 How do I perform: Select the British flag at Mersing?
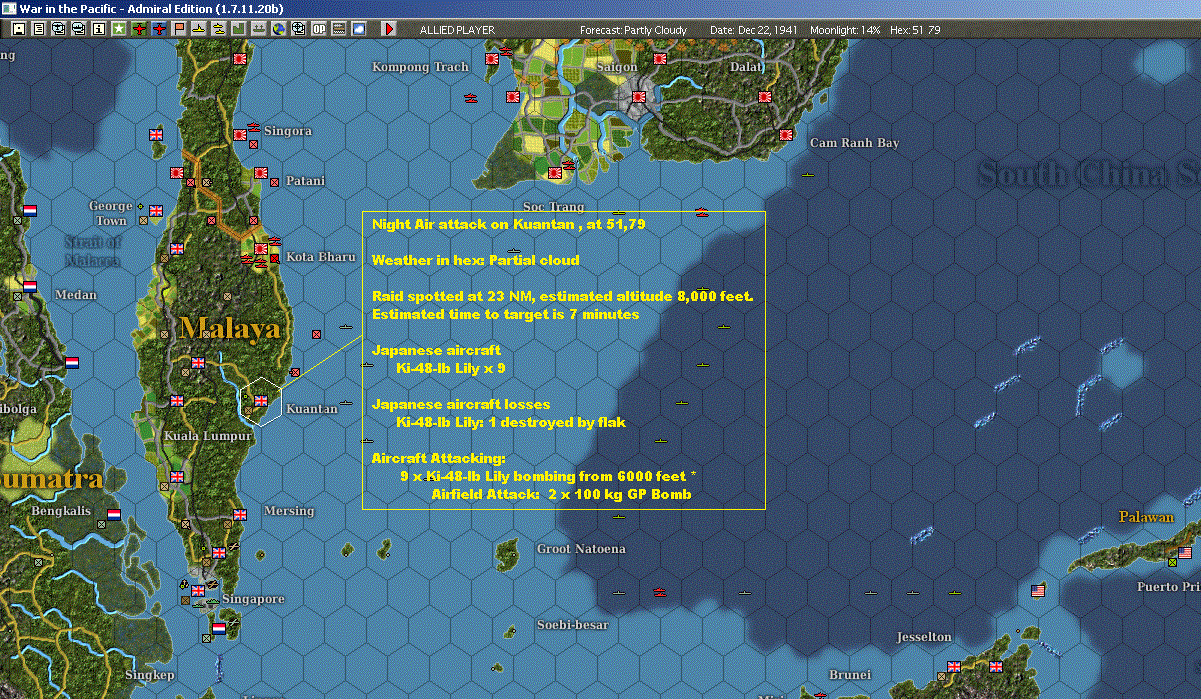tap(240, 515)
